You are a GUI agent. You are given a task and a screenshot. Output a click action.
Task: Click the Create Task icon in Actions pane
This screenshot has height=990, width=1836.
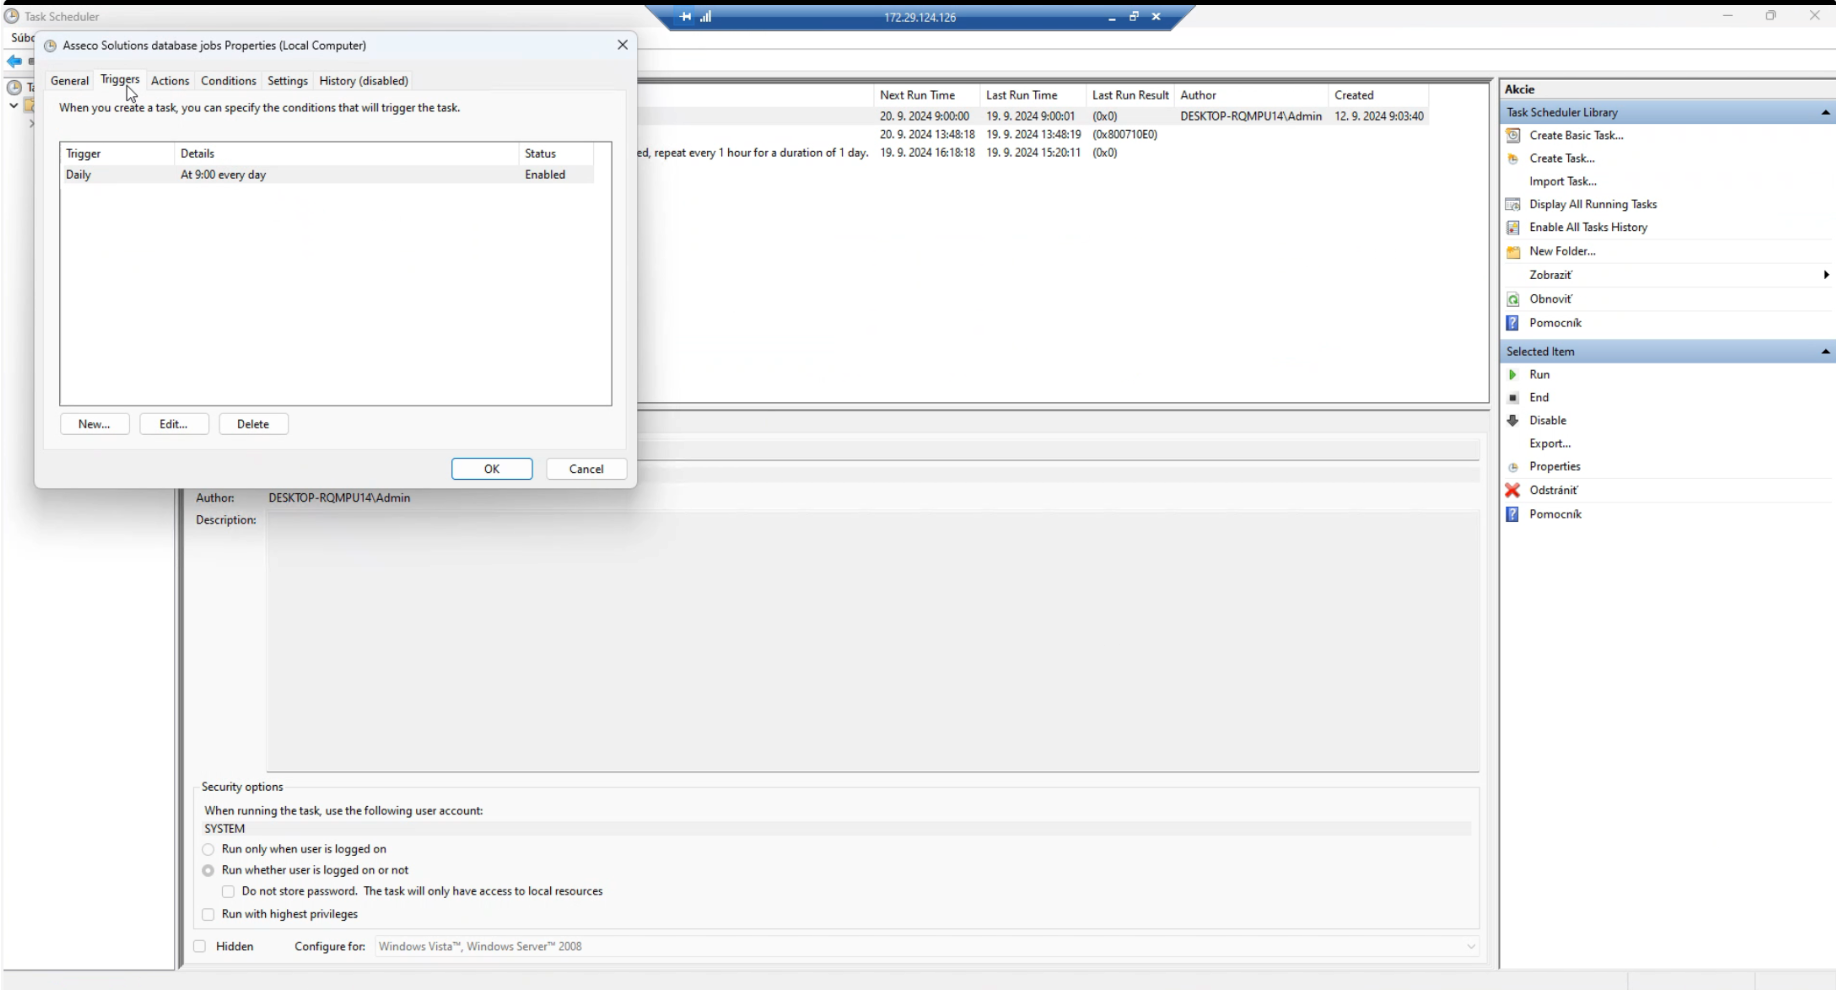point(1513,158)
